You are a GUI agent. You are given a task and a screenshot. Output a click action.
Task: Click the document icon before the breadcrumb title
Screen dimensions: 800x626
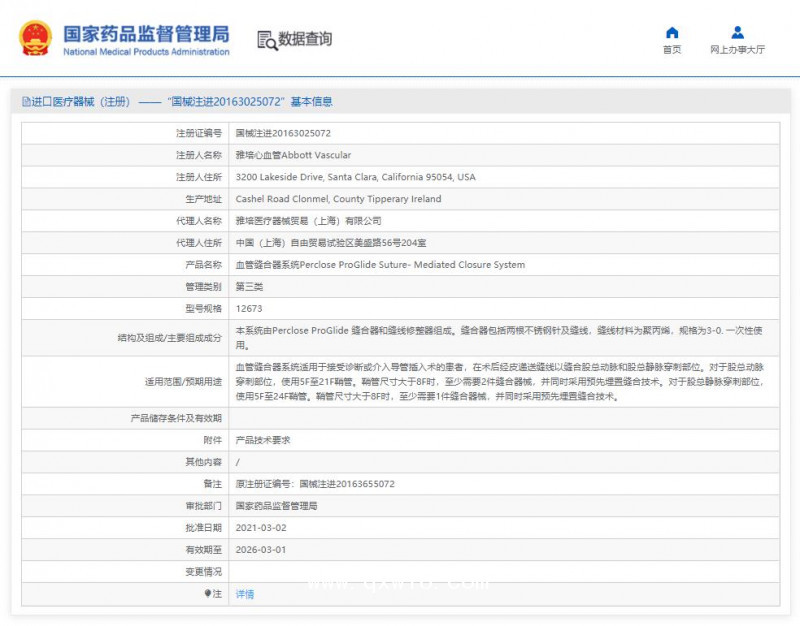(x=23, y=101)
